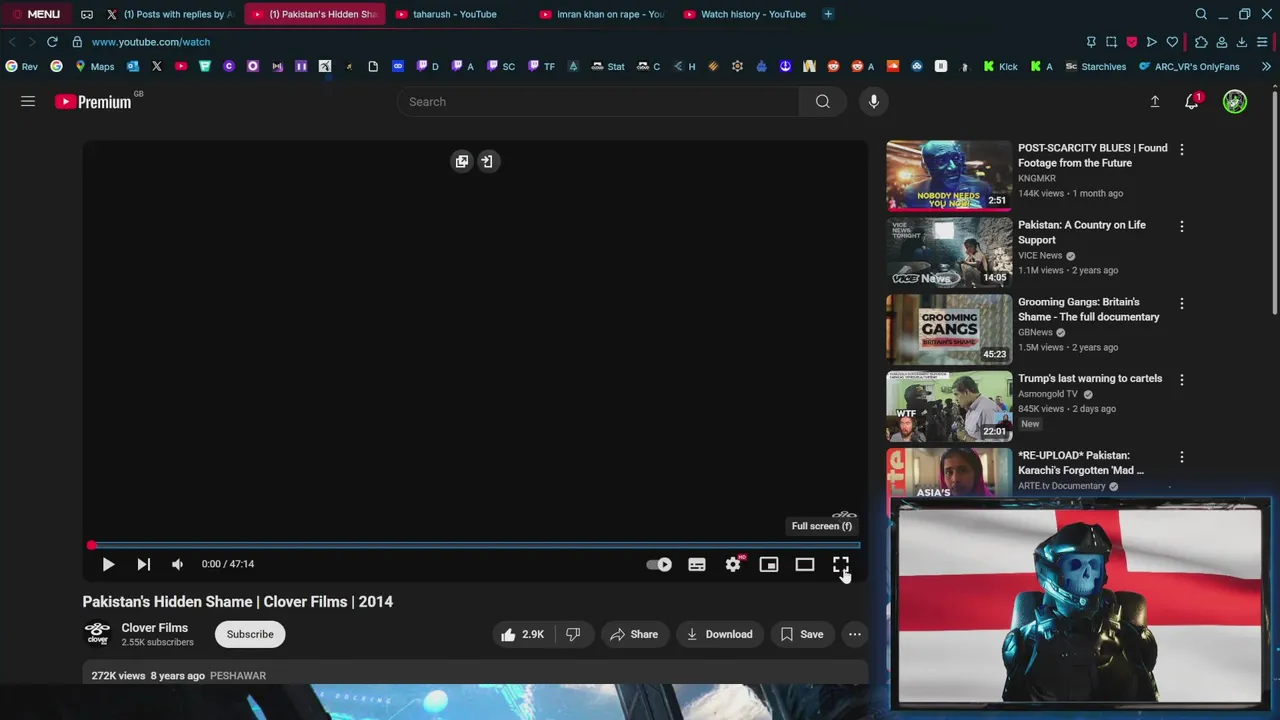Switch to theater mode
Viewport: 1280px width, 720px height.
[x=805, y=564]
